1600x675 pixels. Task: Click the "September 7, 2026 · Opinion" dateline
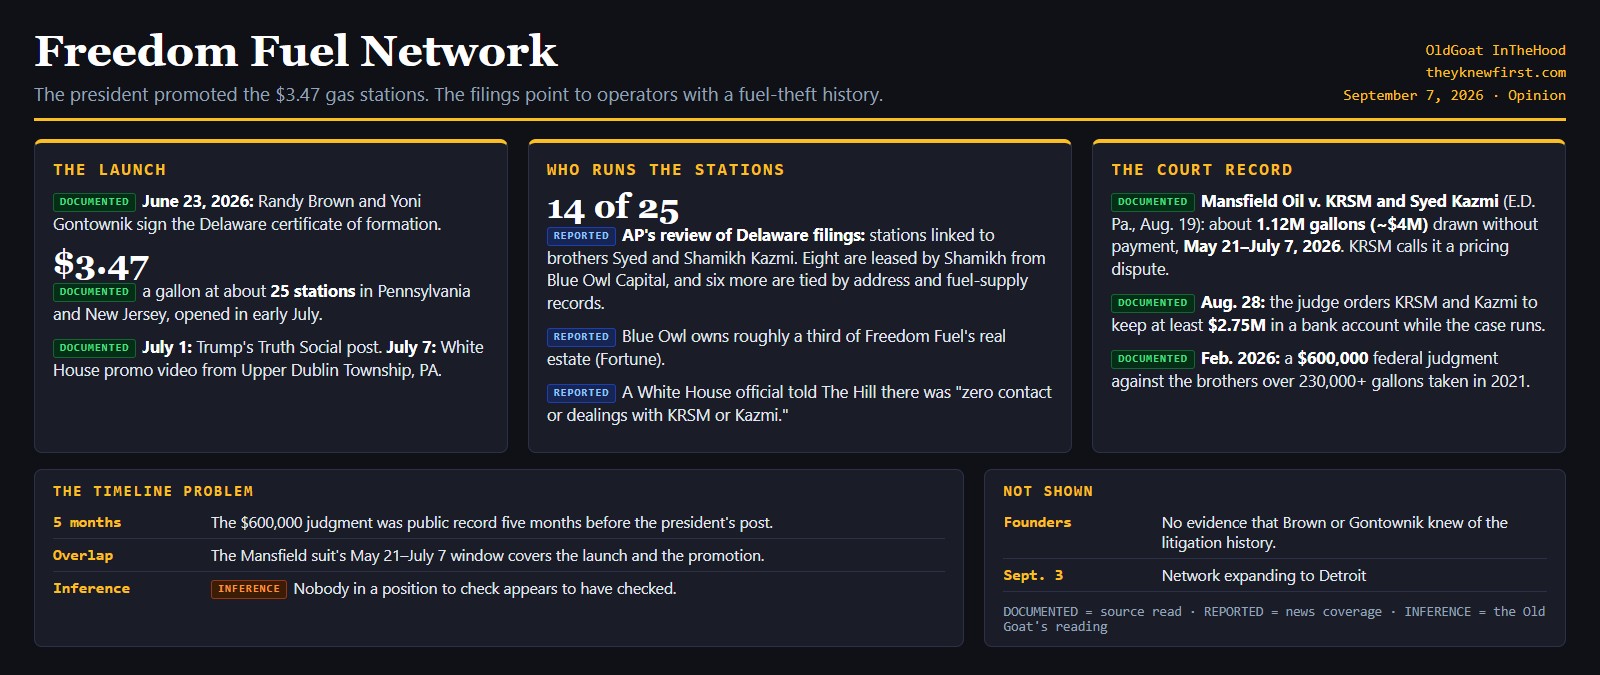coord(1454,95)
